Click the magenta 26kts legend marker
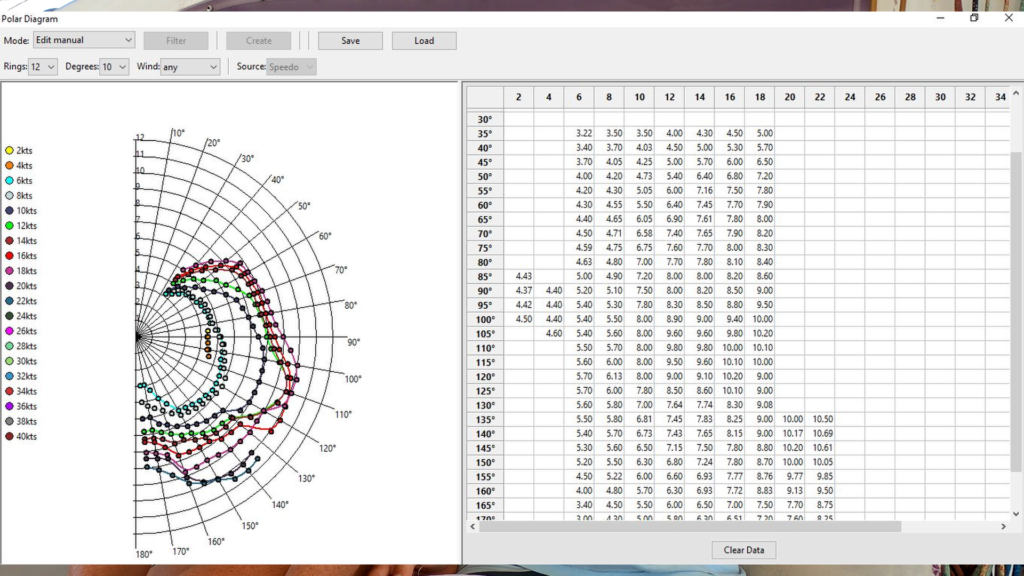The width and height of the screenshot is (1024, 576). (x=9, y=331)
